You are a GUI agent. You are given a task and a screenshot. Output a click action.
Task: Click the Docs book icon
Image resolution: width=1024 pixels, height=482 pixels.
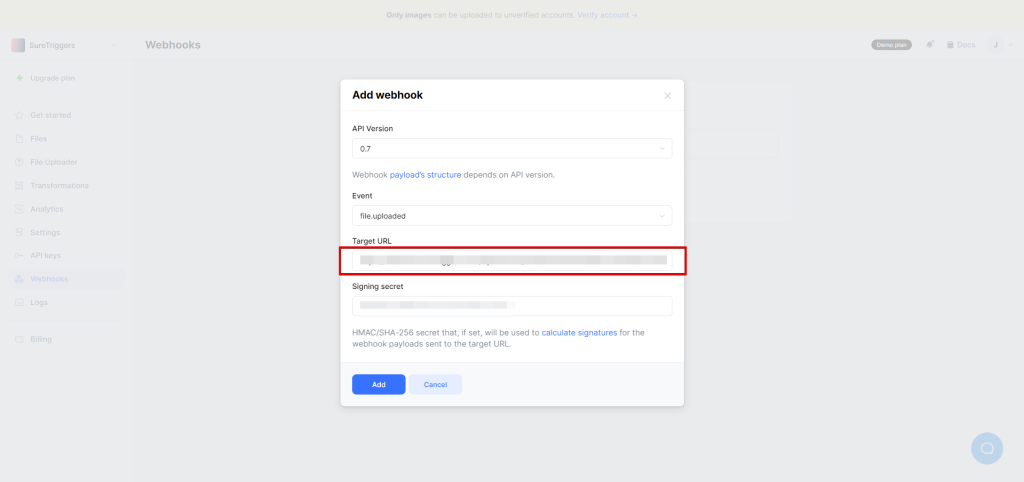click(950, 45)
